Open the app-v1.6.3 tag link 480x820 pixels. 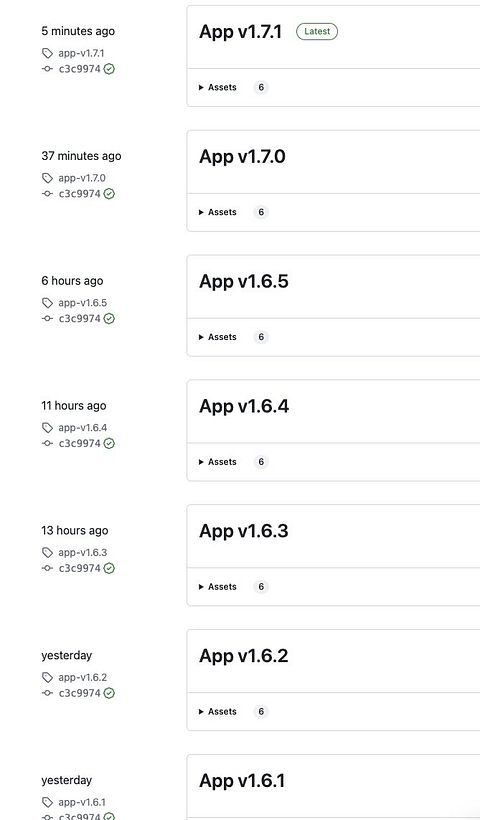(83, 552)
